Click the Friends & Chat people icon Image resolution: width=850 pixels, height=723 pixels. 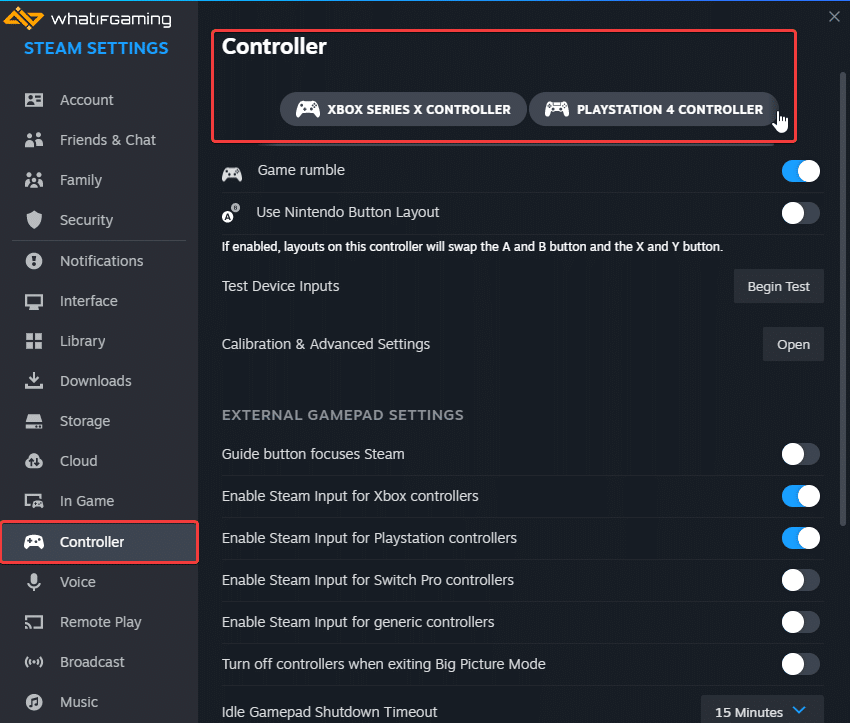(34, 140)
